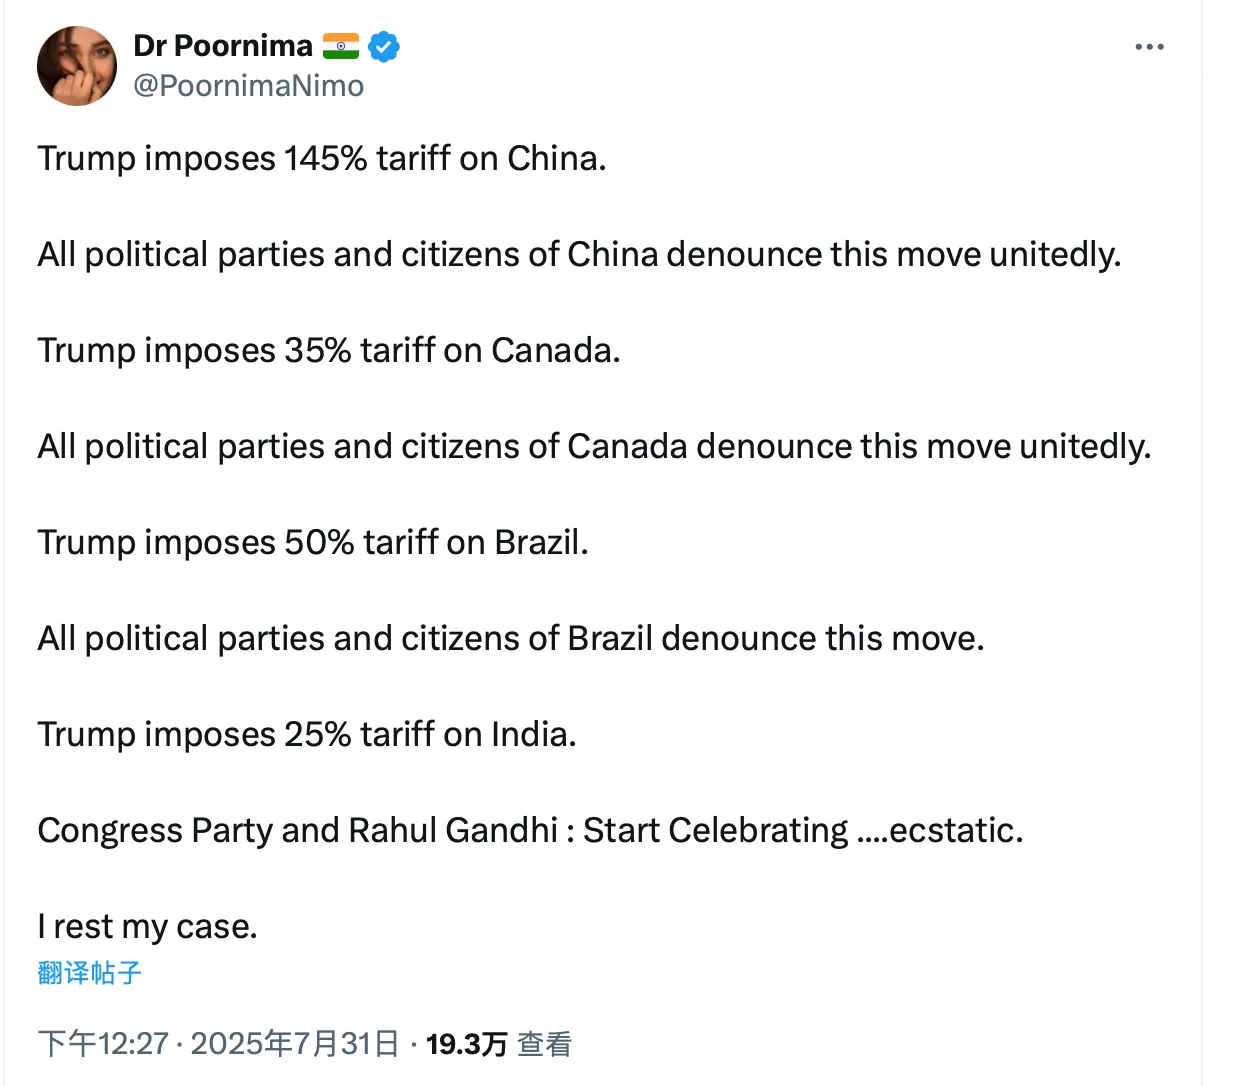Viewport: 1250px width, 1086px height.
Task: Click the India flag emoji beside name
Action: [x=341, y=46]
